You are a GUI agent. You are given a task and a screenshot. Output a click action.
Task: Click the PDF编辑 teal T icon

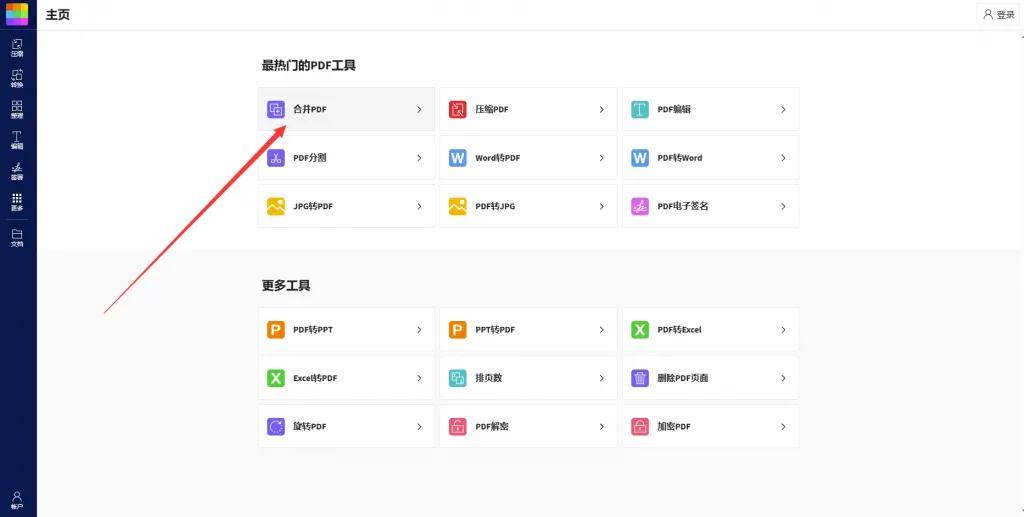[x=640, y=110]
